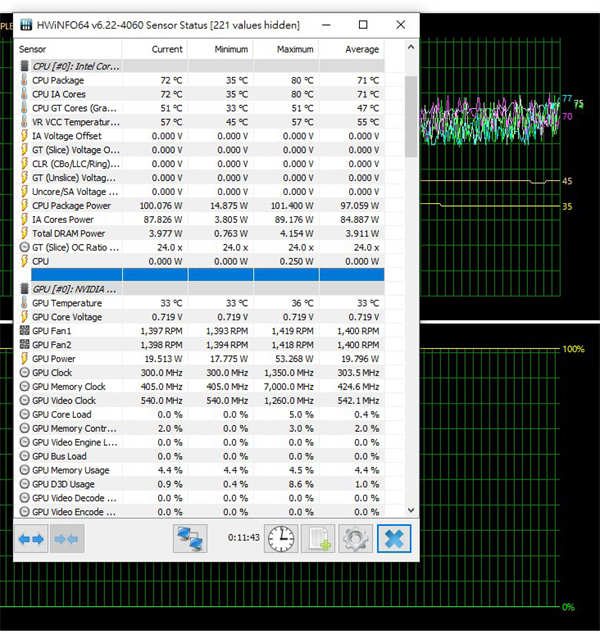Open remote network monitoring computers icon
The width and height of the screenshot is (600, 634).
pos(190,539)
